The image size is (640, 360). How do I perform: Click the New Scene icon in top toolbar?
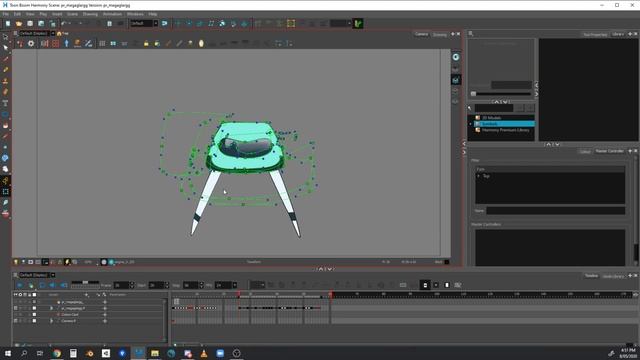pos(8,24)
